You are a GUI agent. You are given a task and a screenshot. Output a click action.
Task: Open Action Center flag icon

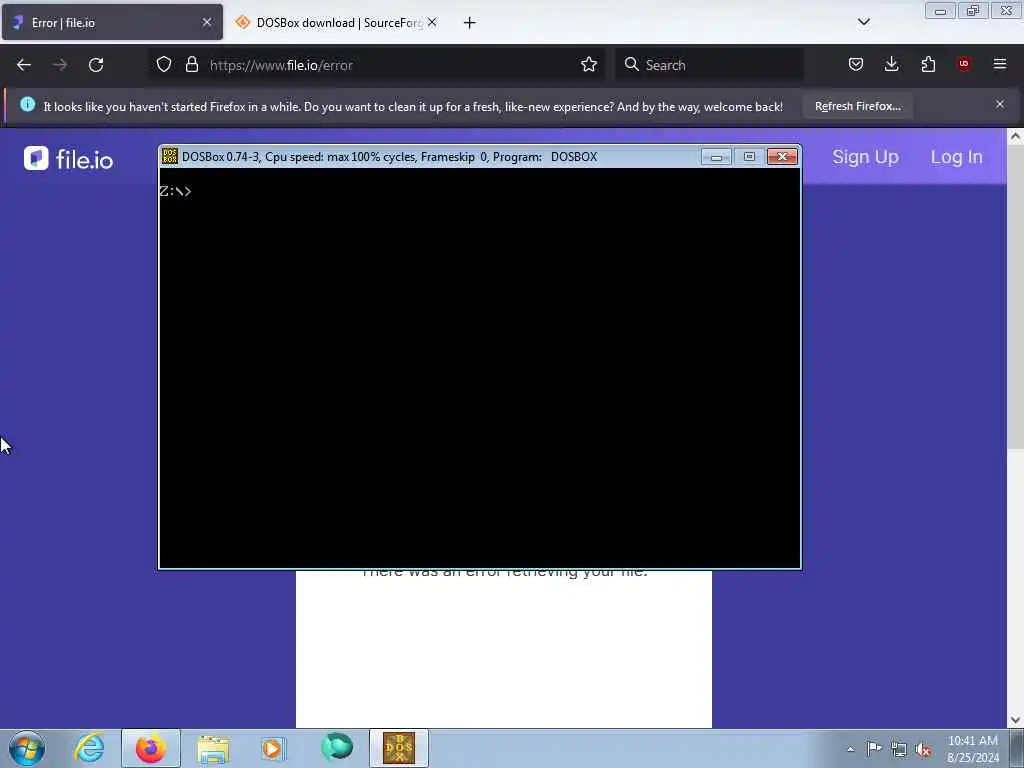pyautogui.click(x=874, y=749)
